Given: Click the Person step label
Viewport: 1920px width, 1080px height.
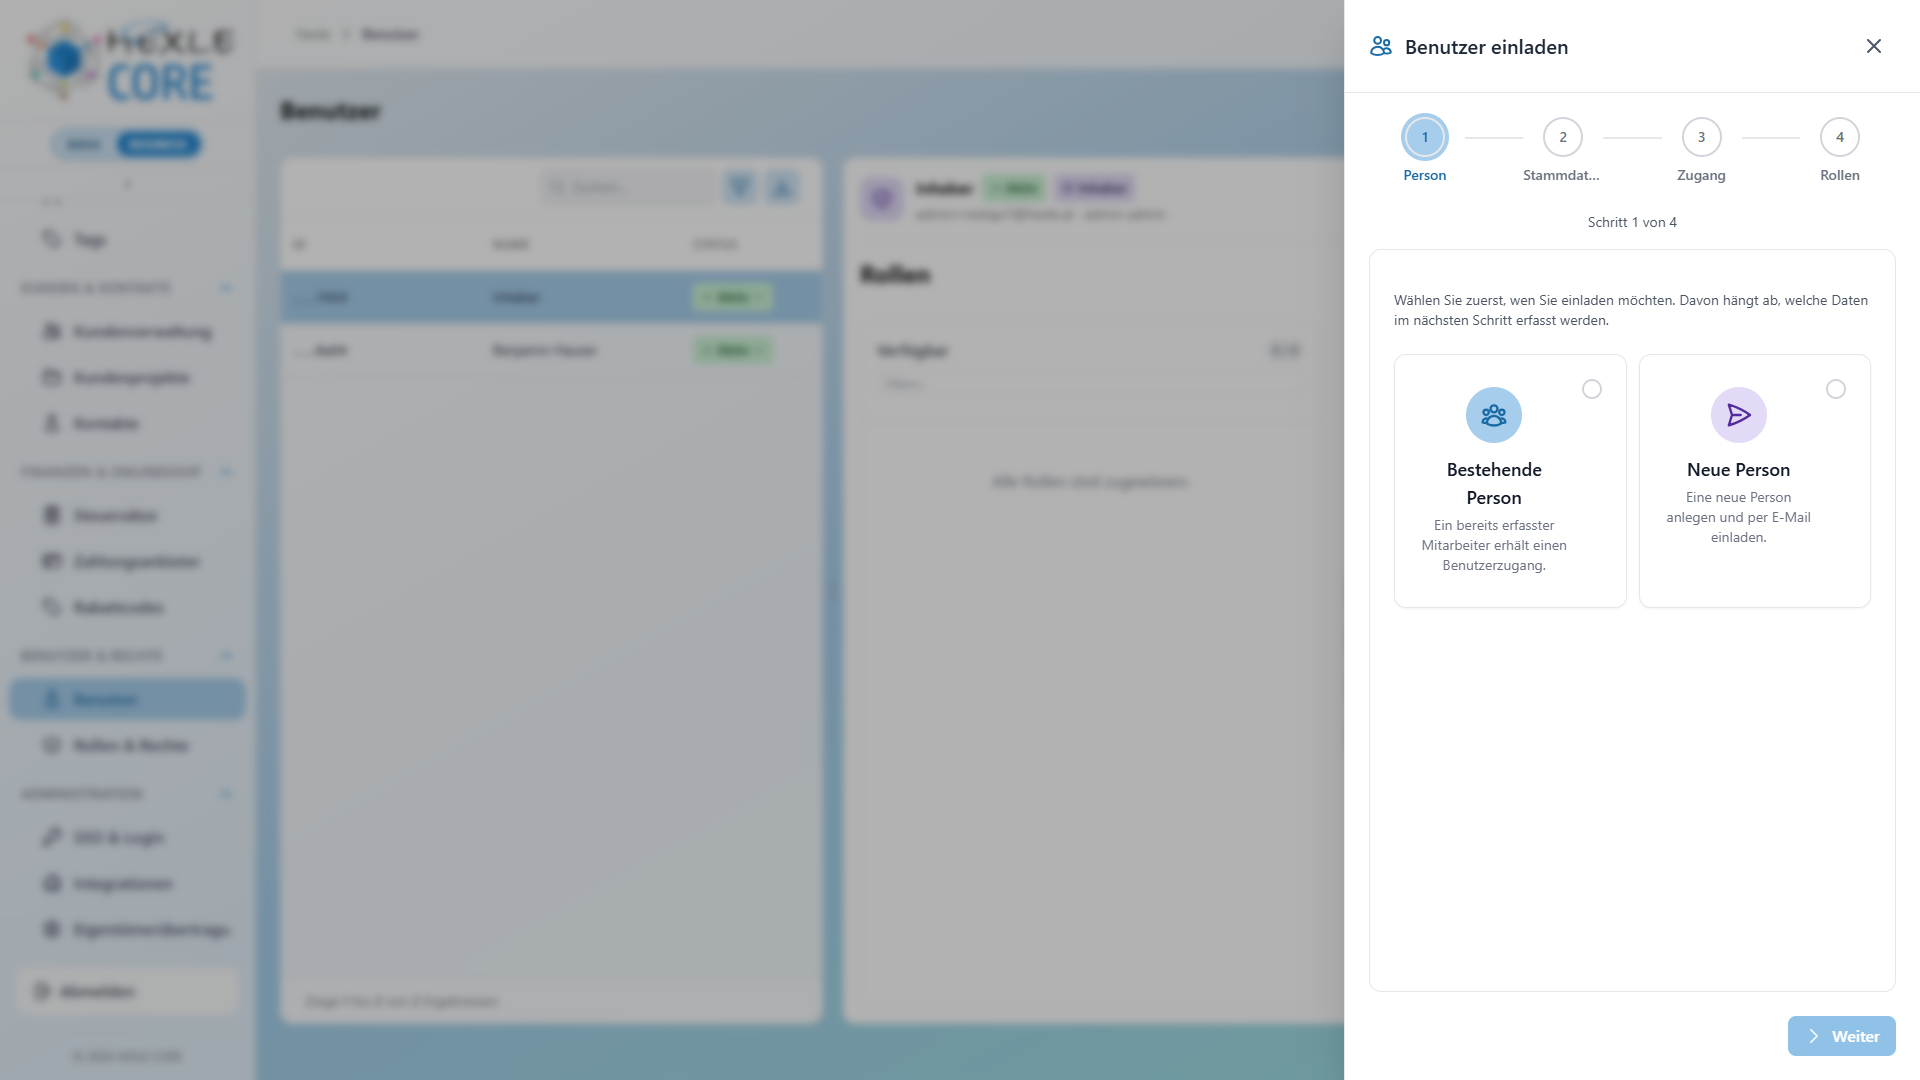Looking at the screenshot, I should [1425, 175].
